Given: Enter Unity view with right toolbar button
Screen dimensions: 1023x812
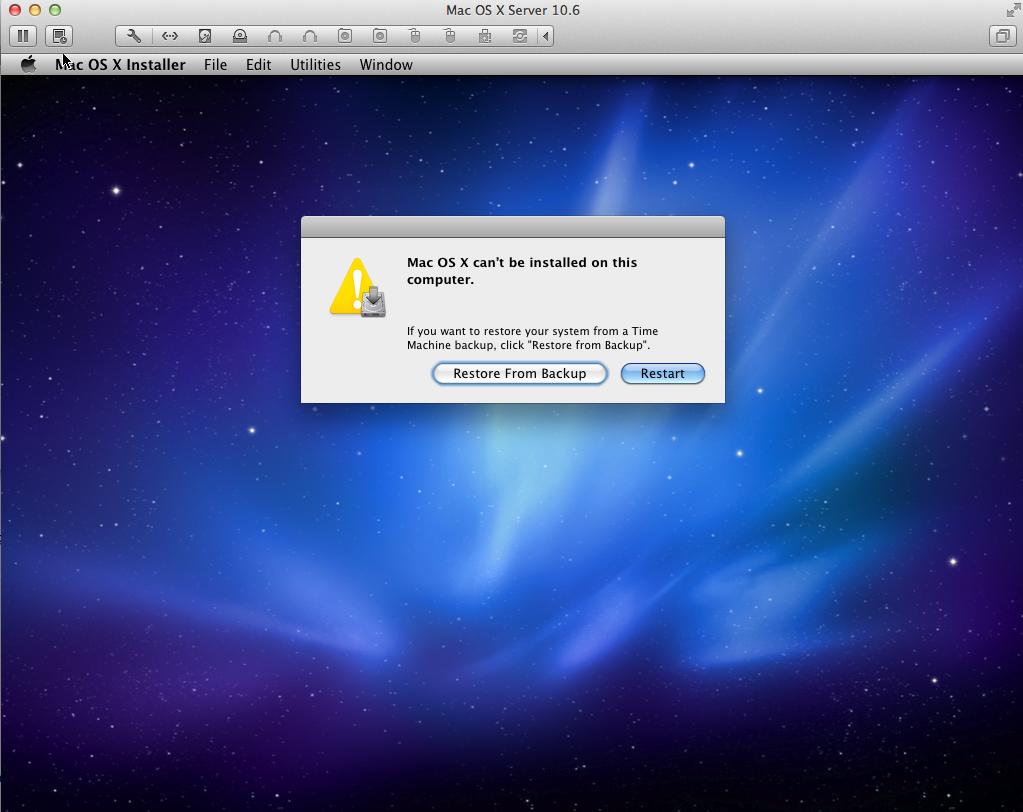Looking at the screenshot, I should click(x=1002, y=36).
